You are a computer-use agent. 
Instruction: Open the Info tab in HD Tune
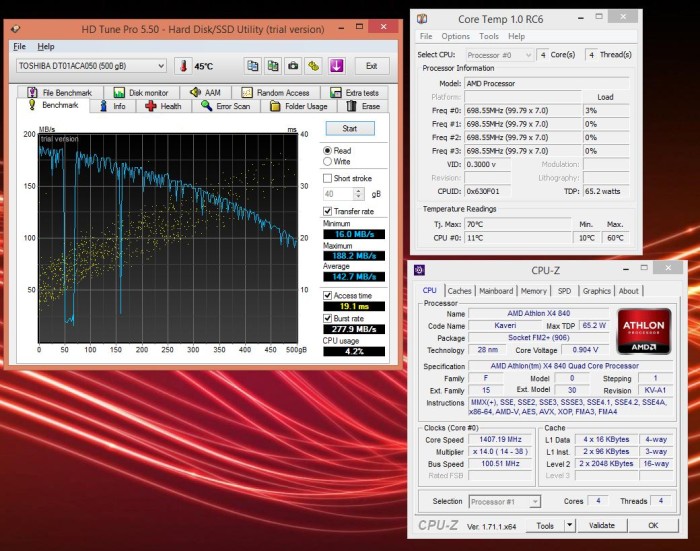113,106
